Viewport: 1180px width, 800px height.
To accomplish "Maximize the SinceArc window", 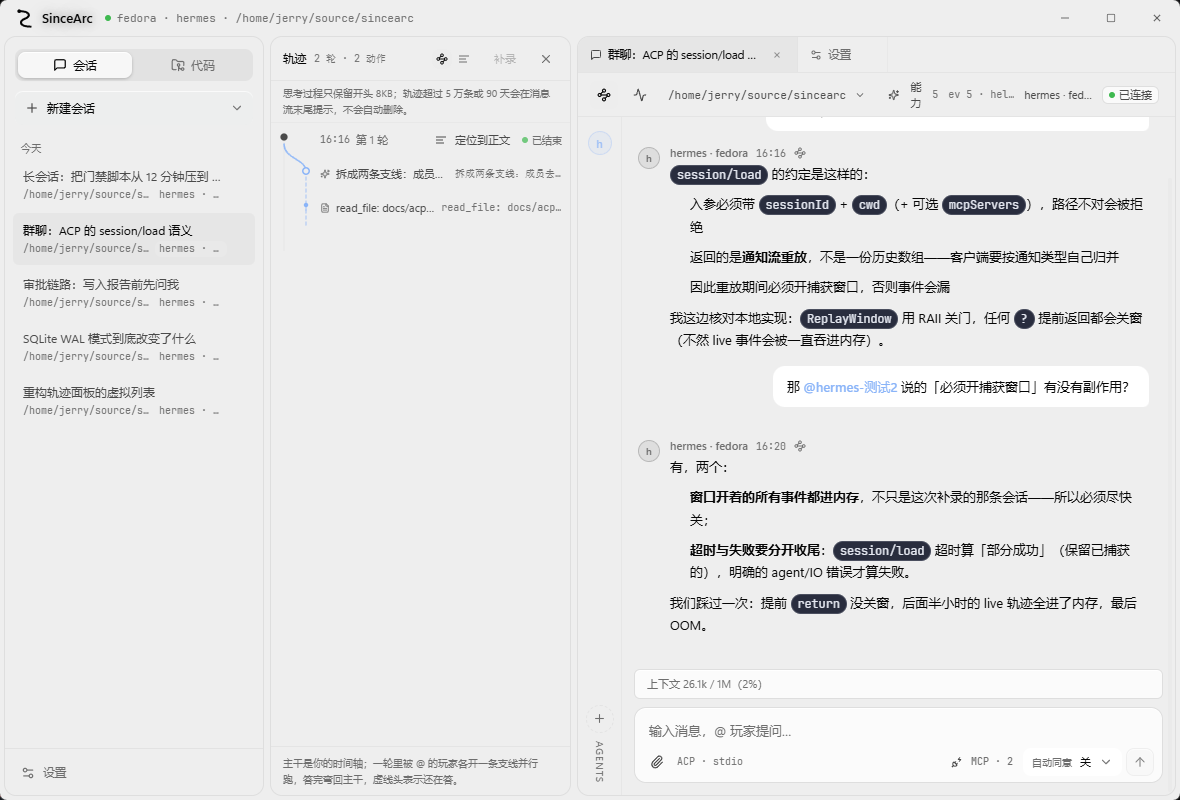I will coord(1111,18).
